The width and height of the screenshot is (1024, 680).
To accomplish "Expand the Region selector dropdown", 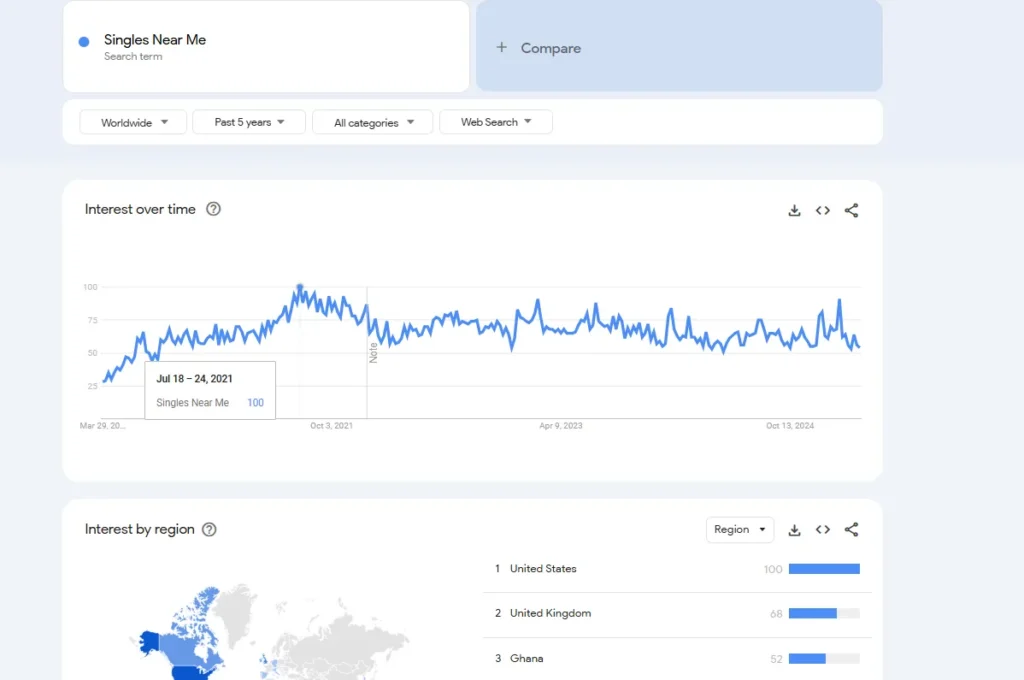I will 740,529.
